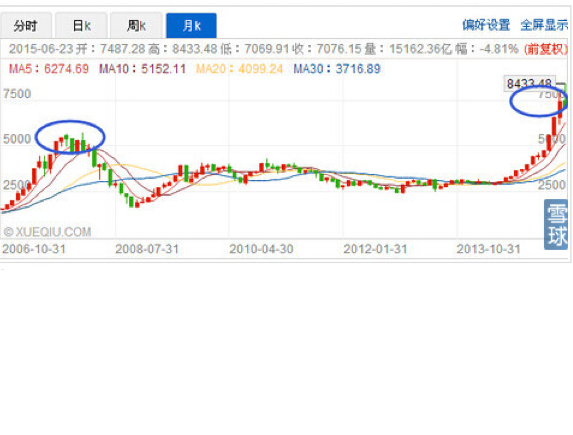The image size is (573, 435).
Task: Click the MA30 moving average label
Action: 337,68
